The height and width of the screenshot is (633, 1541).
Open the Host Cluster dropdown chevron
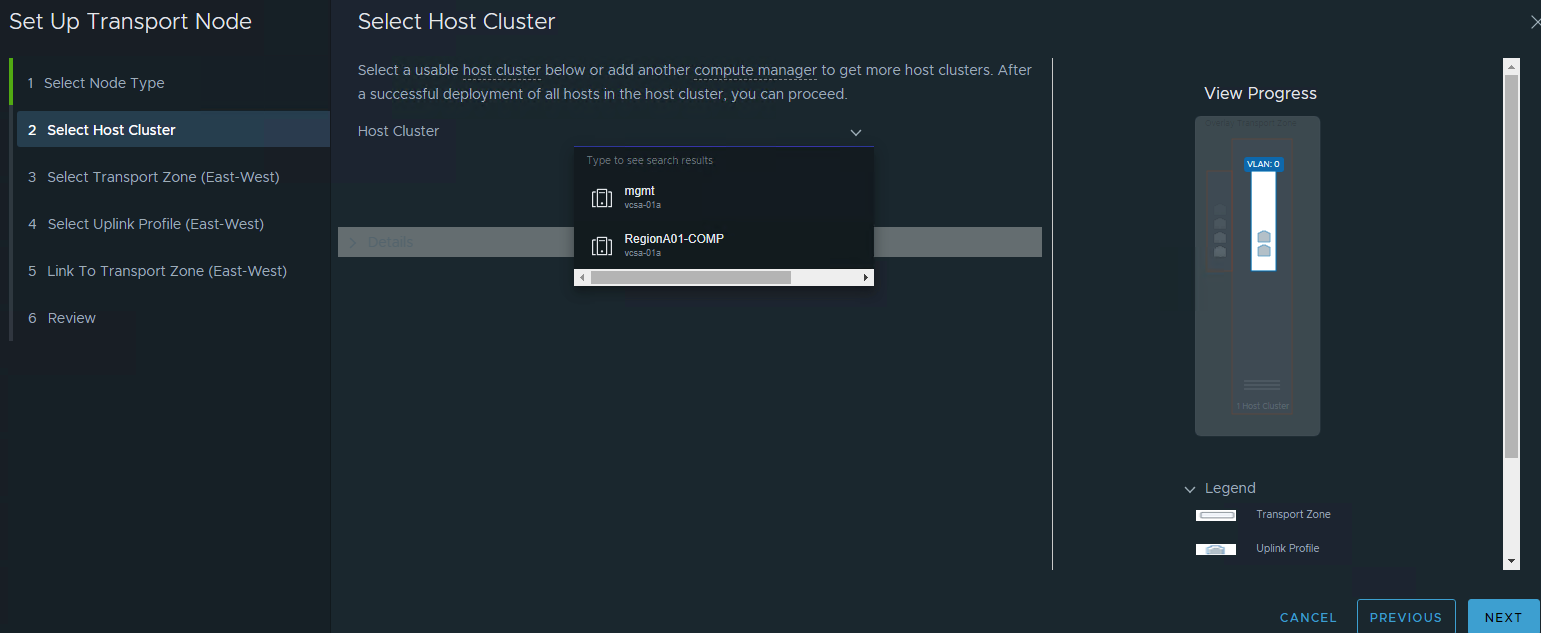click(x=856, y=132)
